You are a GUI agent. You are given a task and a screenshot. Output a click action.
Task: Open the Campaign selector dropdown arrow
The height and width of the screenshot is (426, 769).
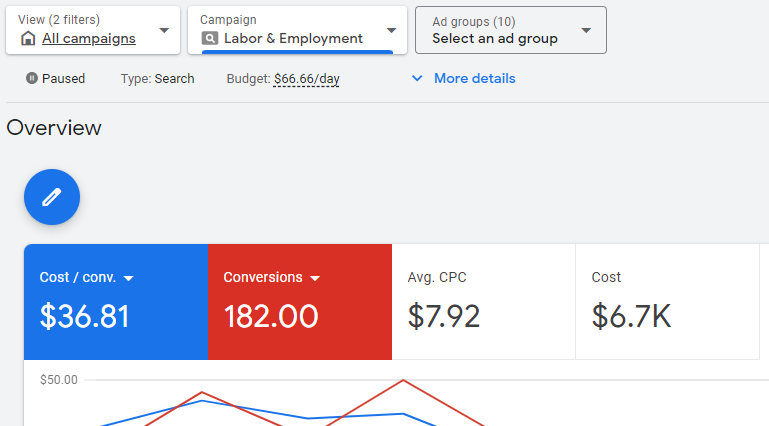coord(391,30)
